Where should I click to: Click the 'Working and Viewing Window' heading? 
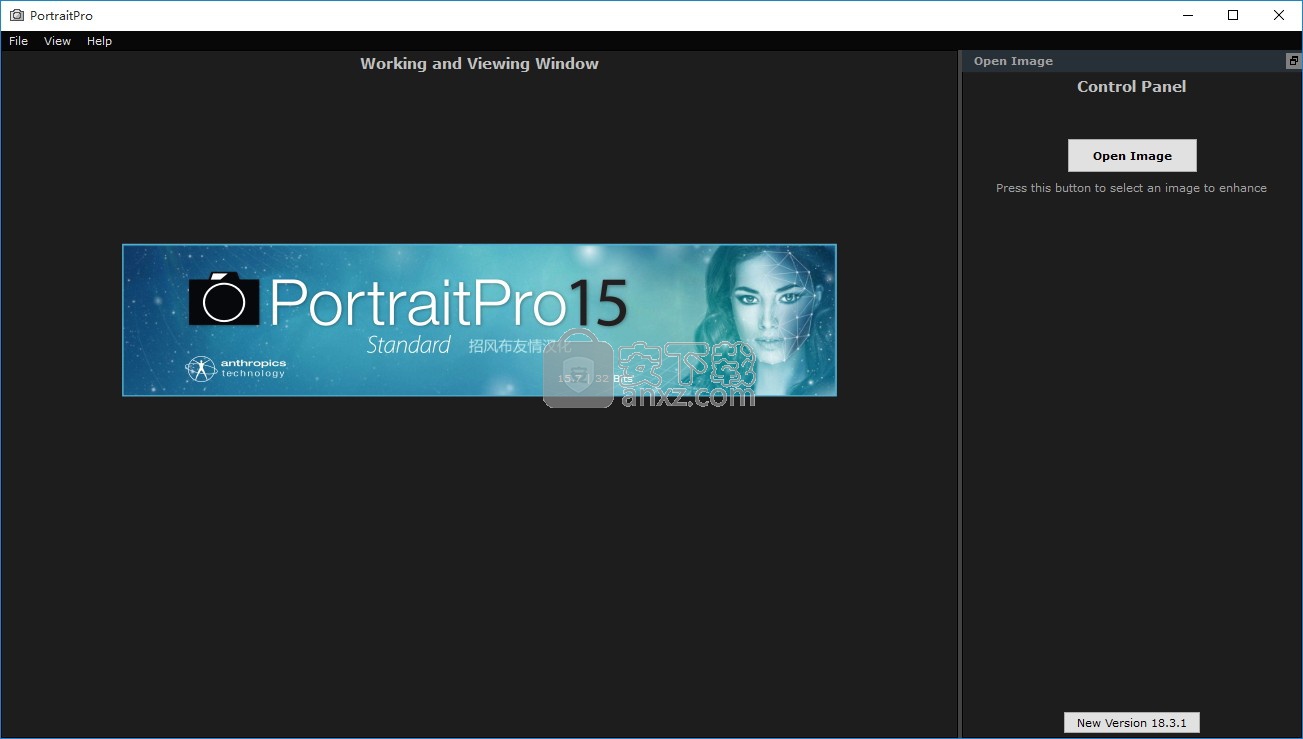(479, 64)
